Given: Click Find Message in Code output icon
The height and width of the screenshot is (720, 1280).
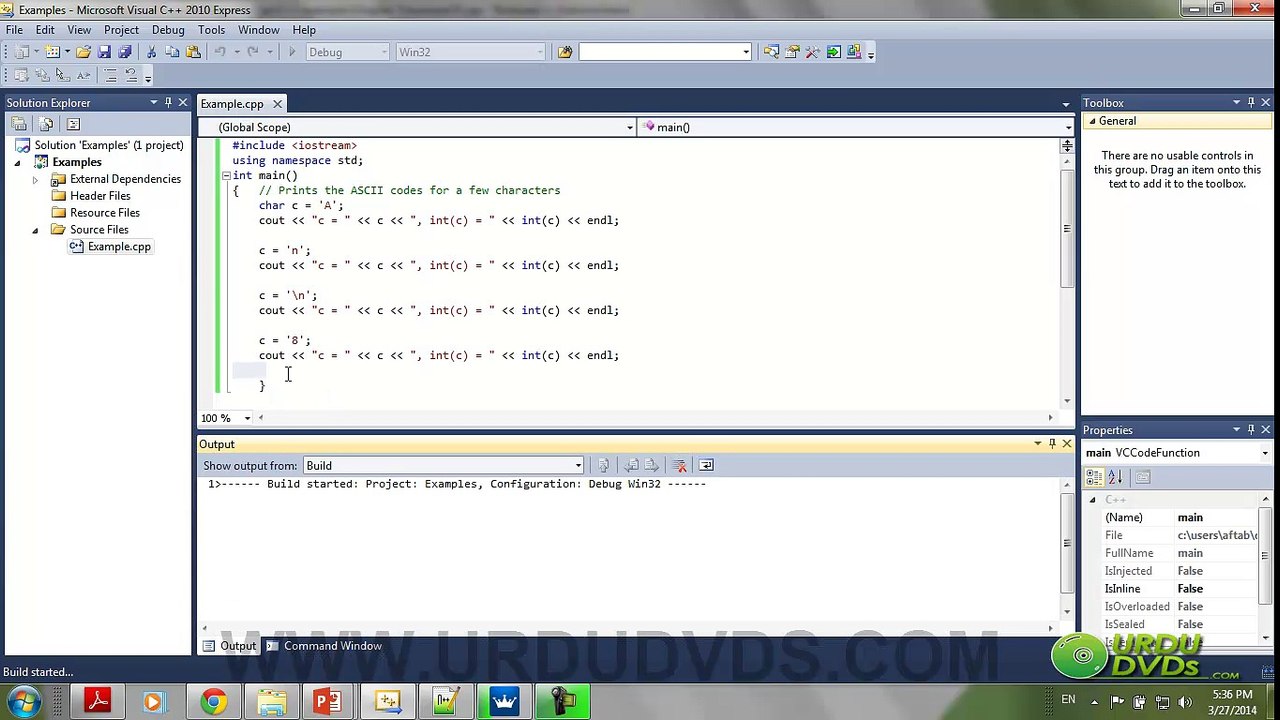Looking at the screenshot, I should coord(603,465).
